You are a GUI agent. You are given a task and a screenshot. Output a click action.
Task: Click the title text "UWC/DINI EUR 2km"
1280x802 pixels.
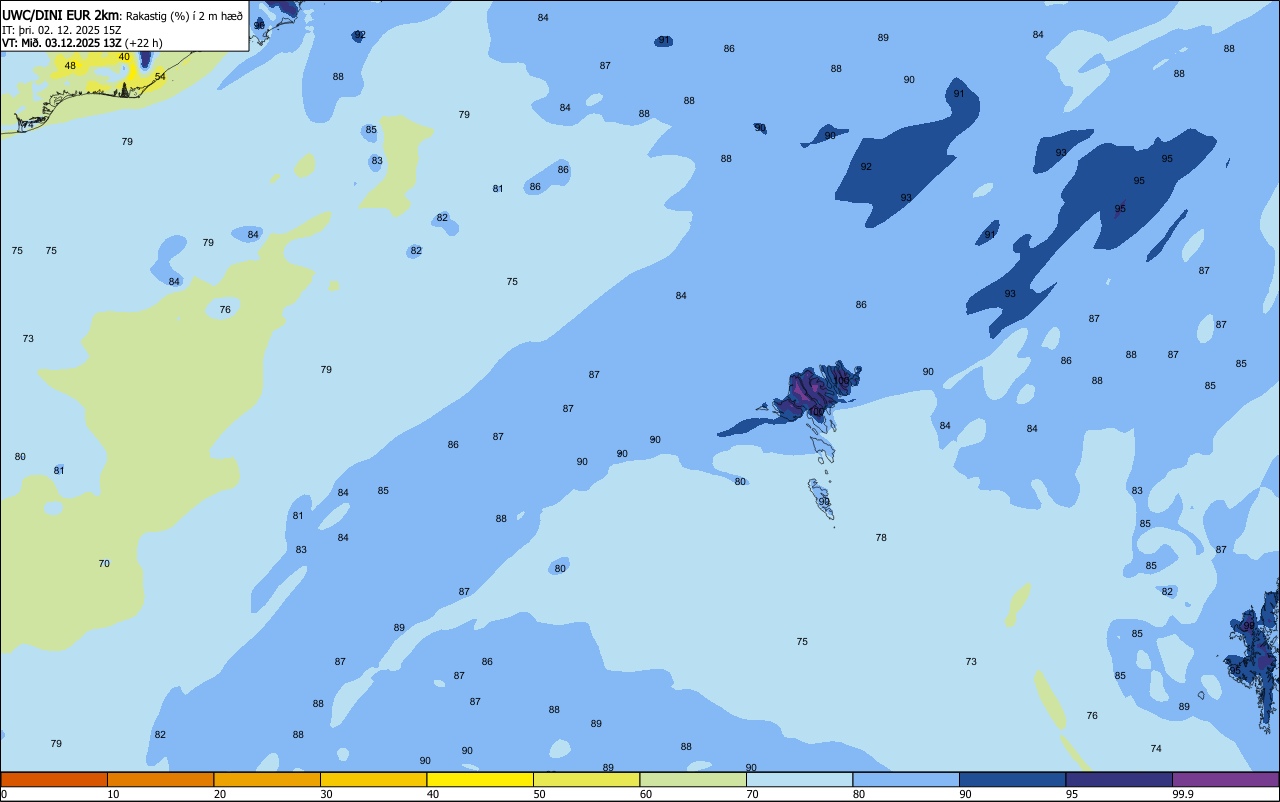pos(60,15)
